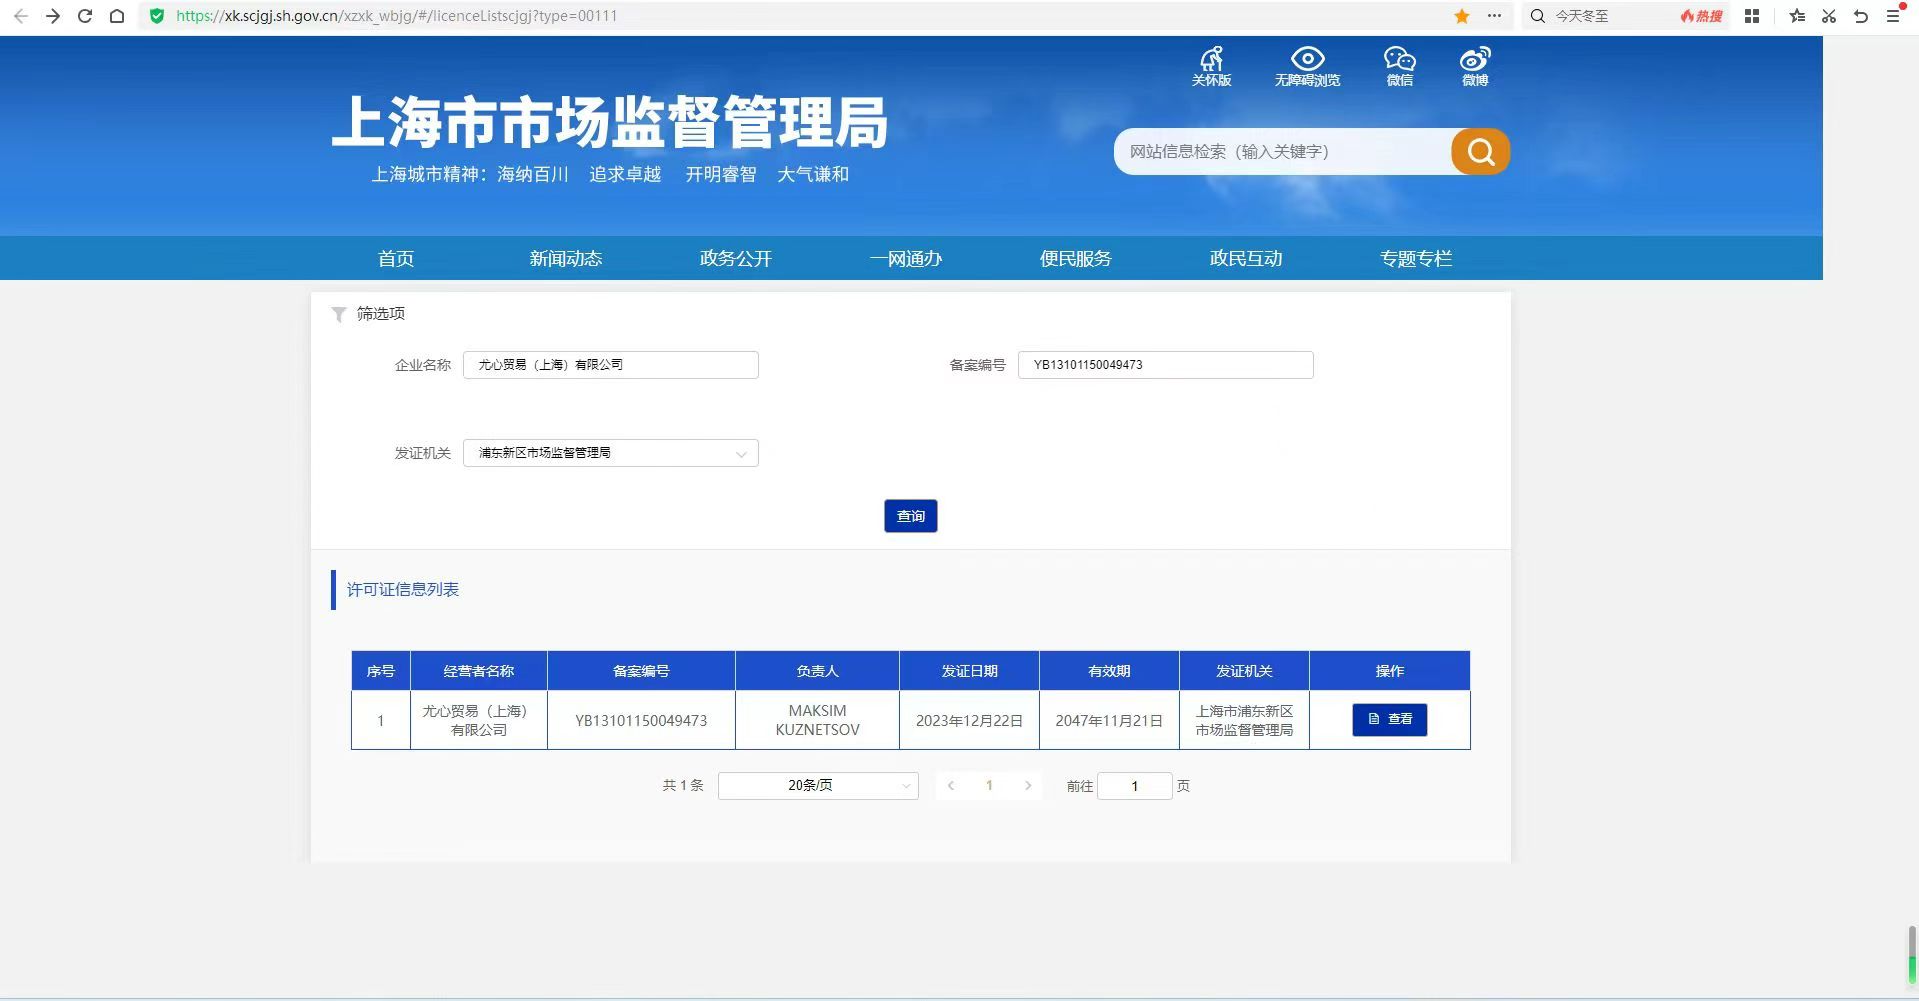Click the 备案编号 input field

click(x=1165, y=365)
